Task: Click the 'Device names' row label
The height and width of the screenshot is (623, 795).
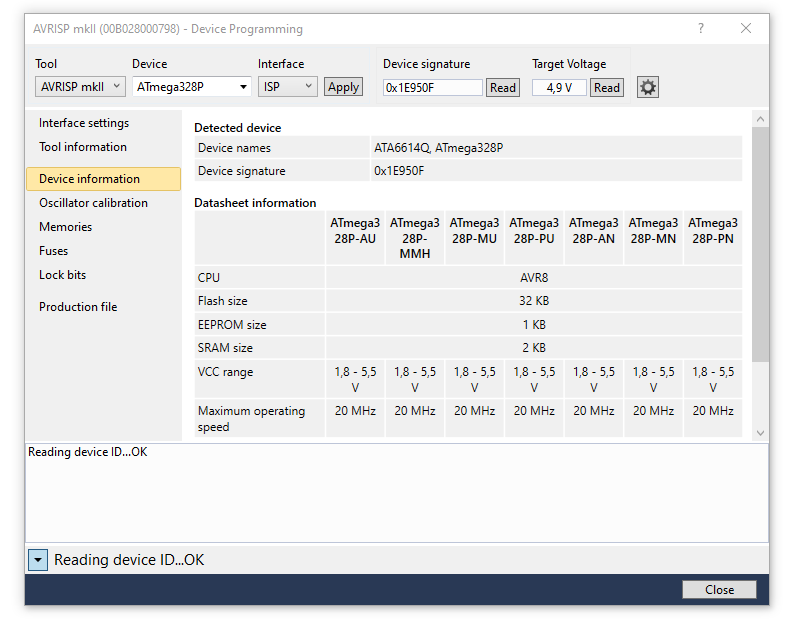Action: (x=234, y=148)
